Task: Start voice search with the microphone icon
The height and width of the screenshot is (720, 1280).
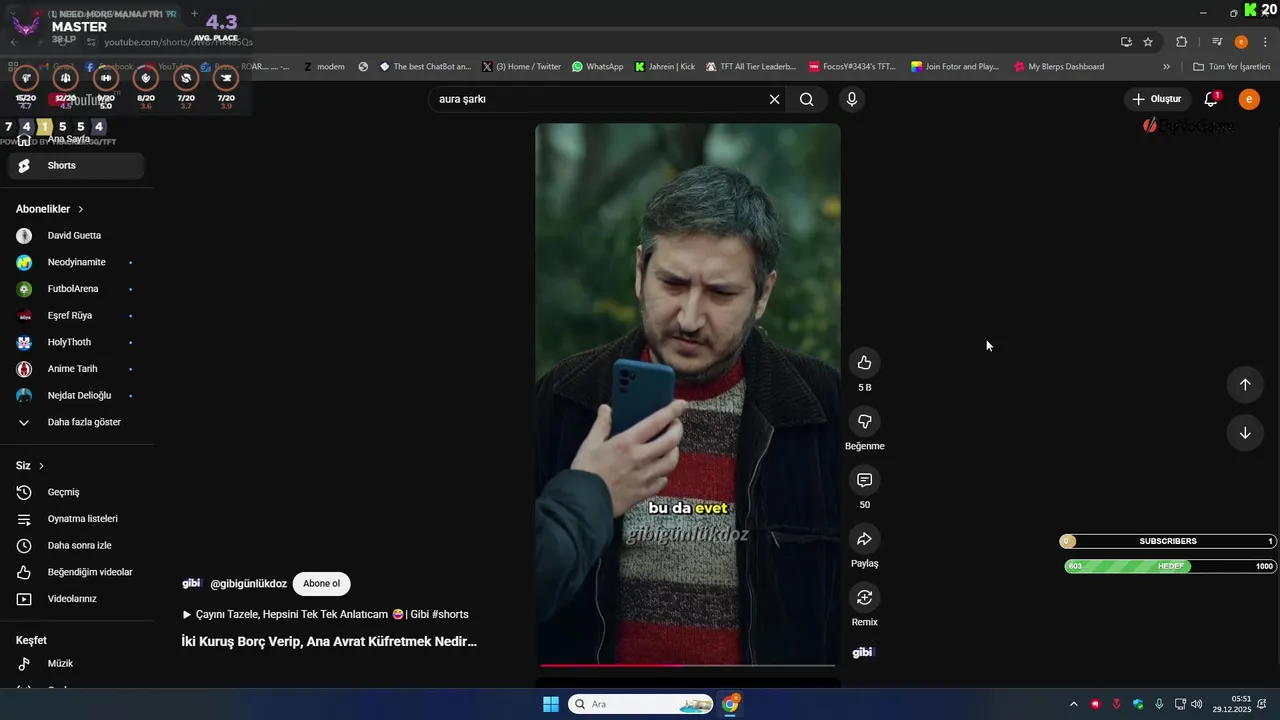Action: pos(852,99)
